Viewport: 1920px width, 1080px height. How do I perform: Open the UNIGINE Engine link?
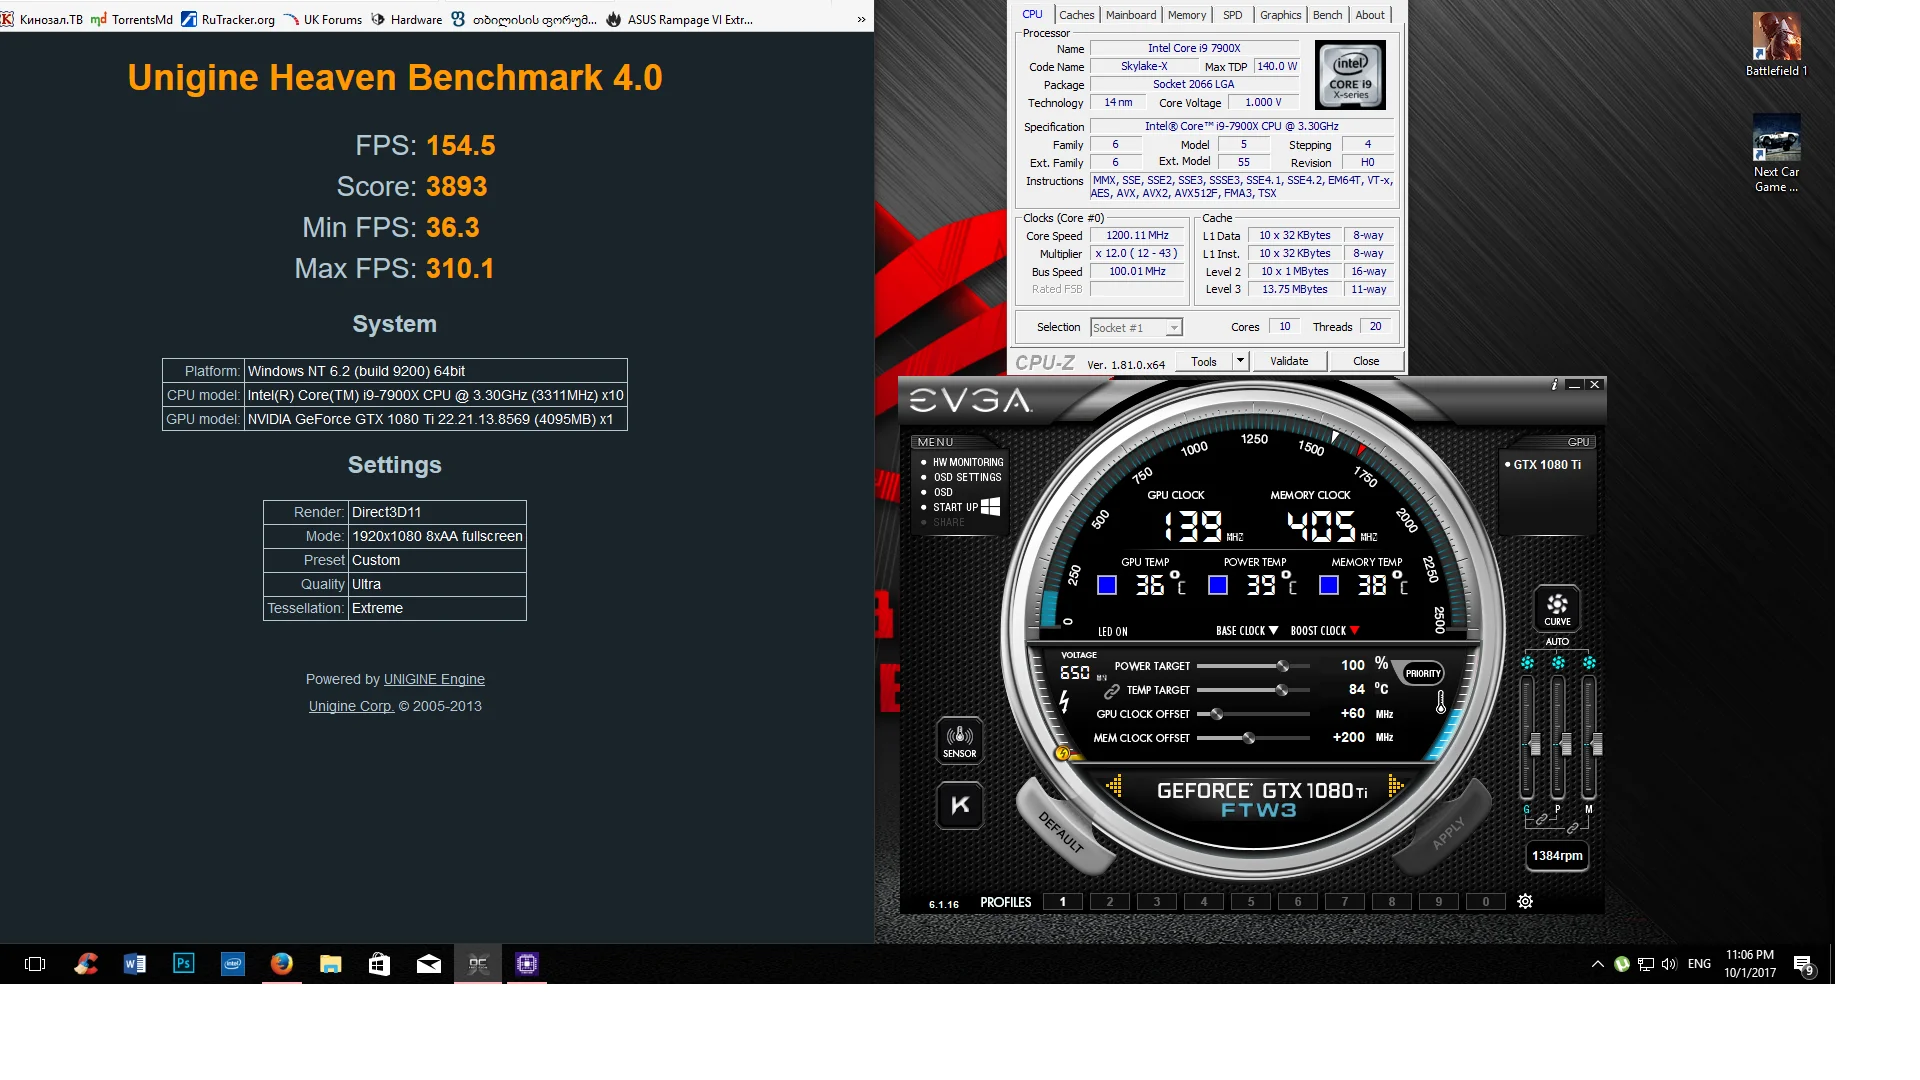[434, 679]
